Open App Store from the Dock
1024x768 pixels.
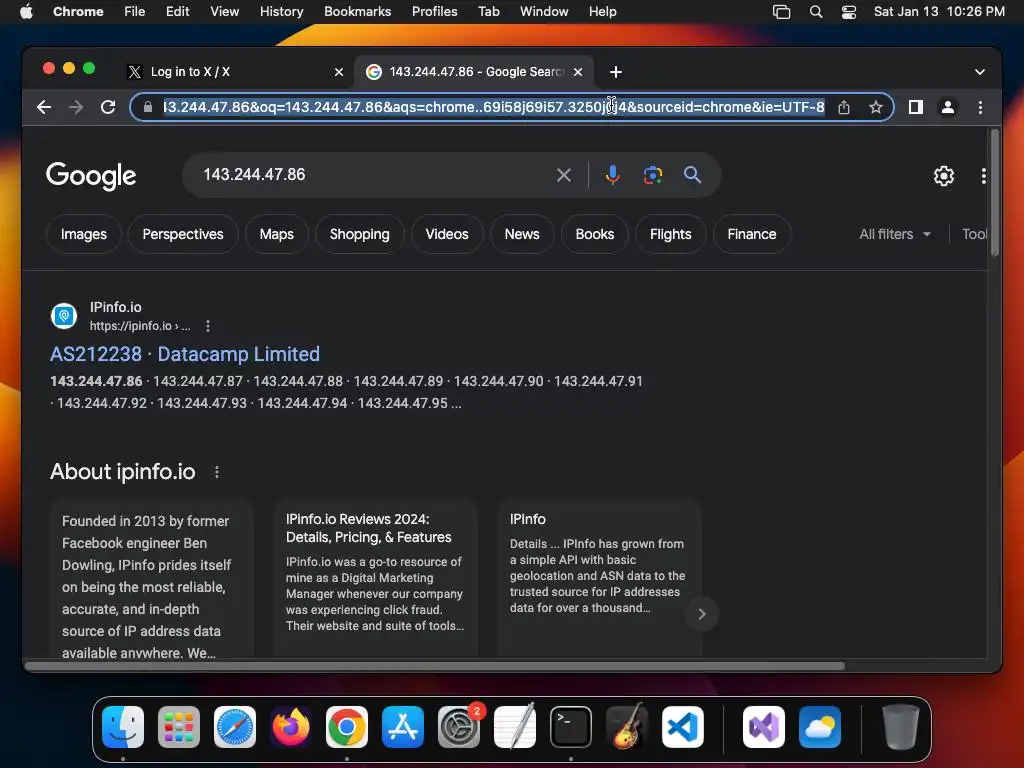pyautogui.click(x=403, y=727)
